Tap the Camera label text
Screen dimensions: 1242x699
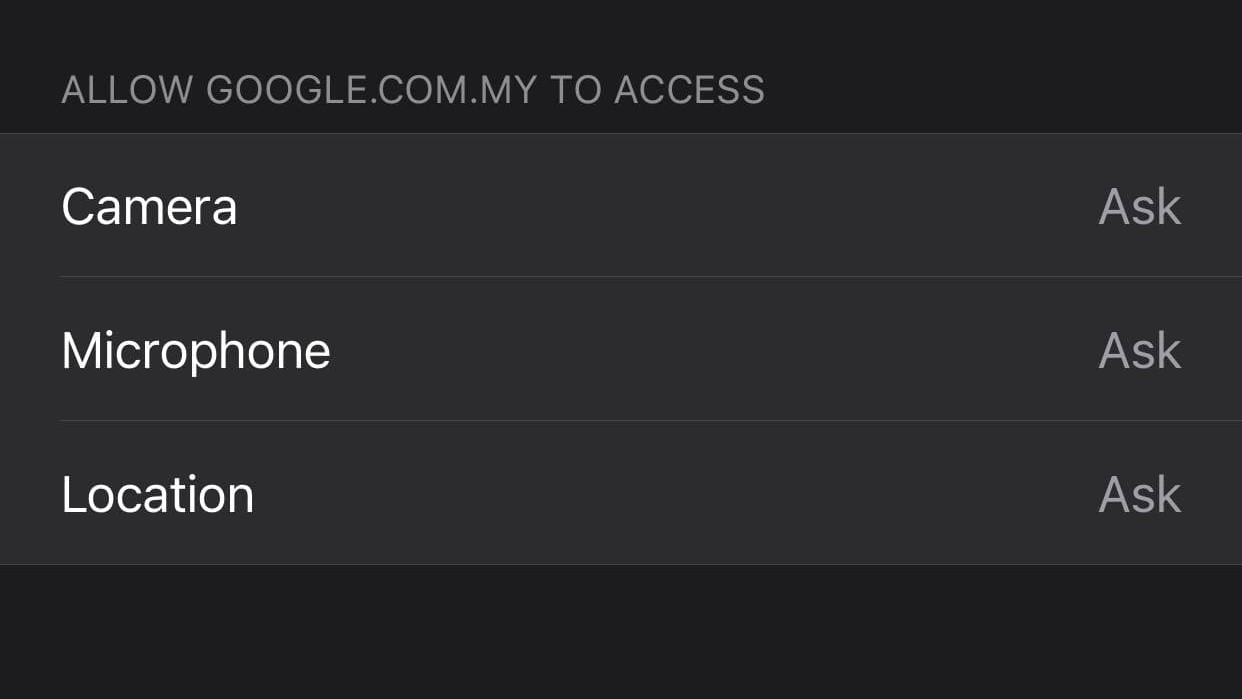click(149, 207)
